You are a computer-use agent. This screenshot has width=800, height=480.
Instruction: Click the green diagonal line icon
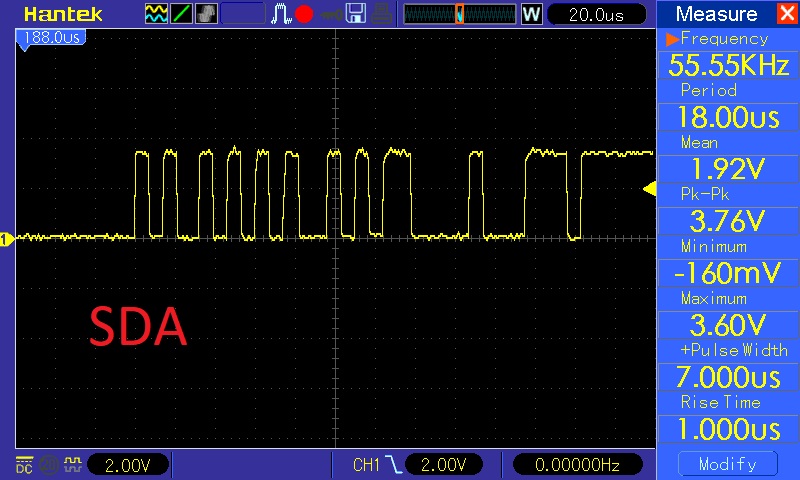pos(181,14)
